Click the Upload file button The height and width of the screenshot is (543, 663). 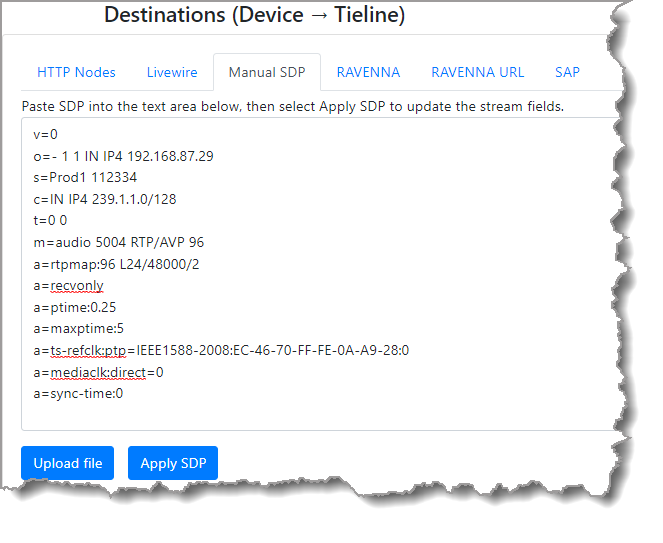tap(68, 464)
